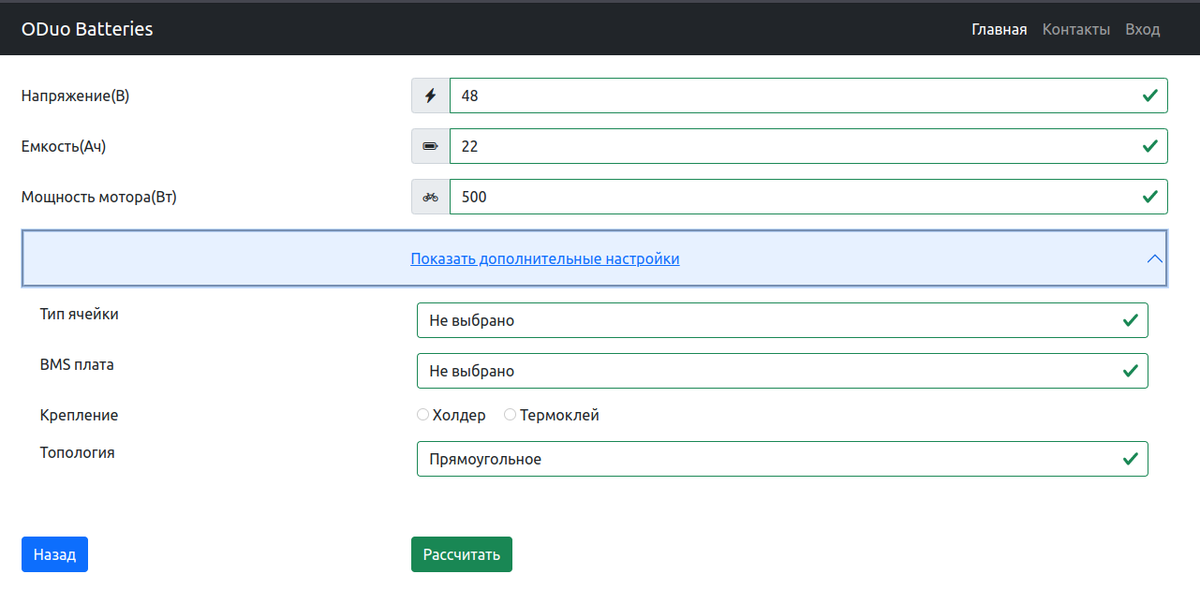
Task: Select the Холдер mounting option
Action: pos(422,413)
